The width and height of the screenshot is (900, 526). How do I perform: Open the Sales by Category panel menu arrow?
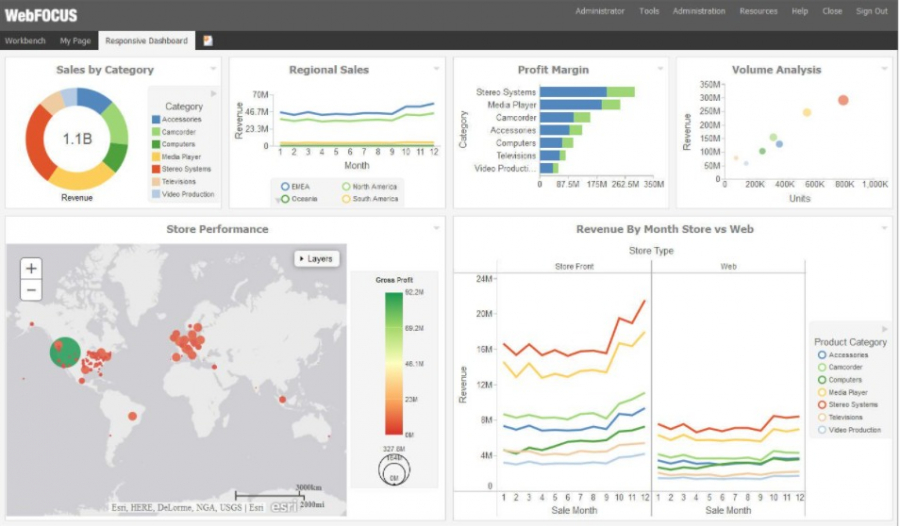tap(213, 69)
